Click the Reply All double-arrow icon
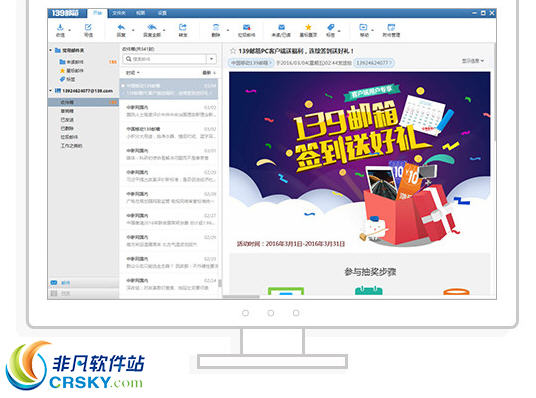The height and width of the screenshot is (398, 536). [152, 27]
